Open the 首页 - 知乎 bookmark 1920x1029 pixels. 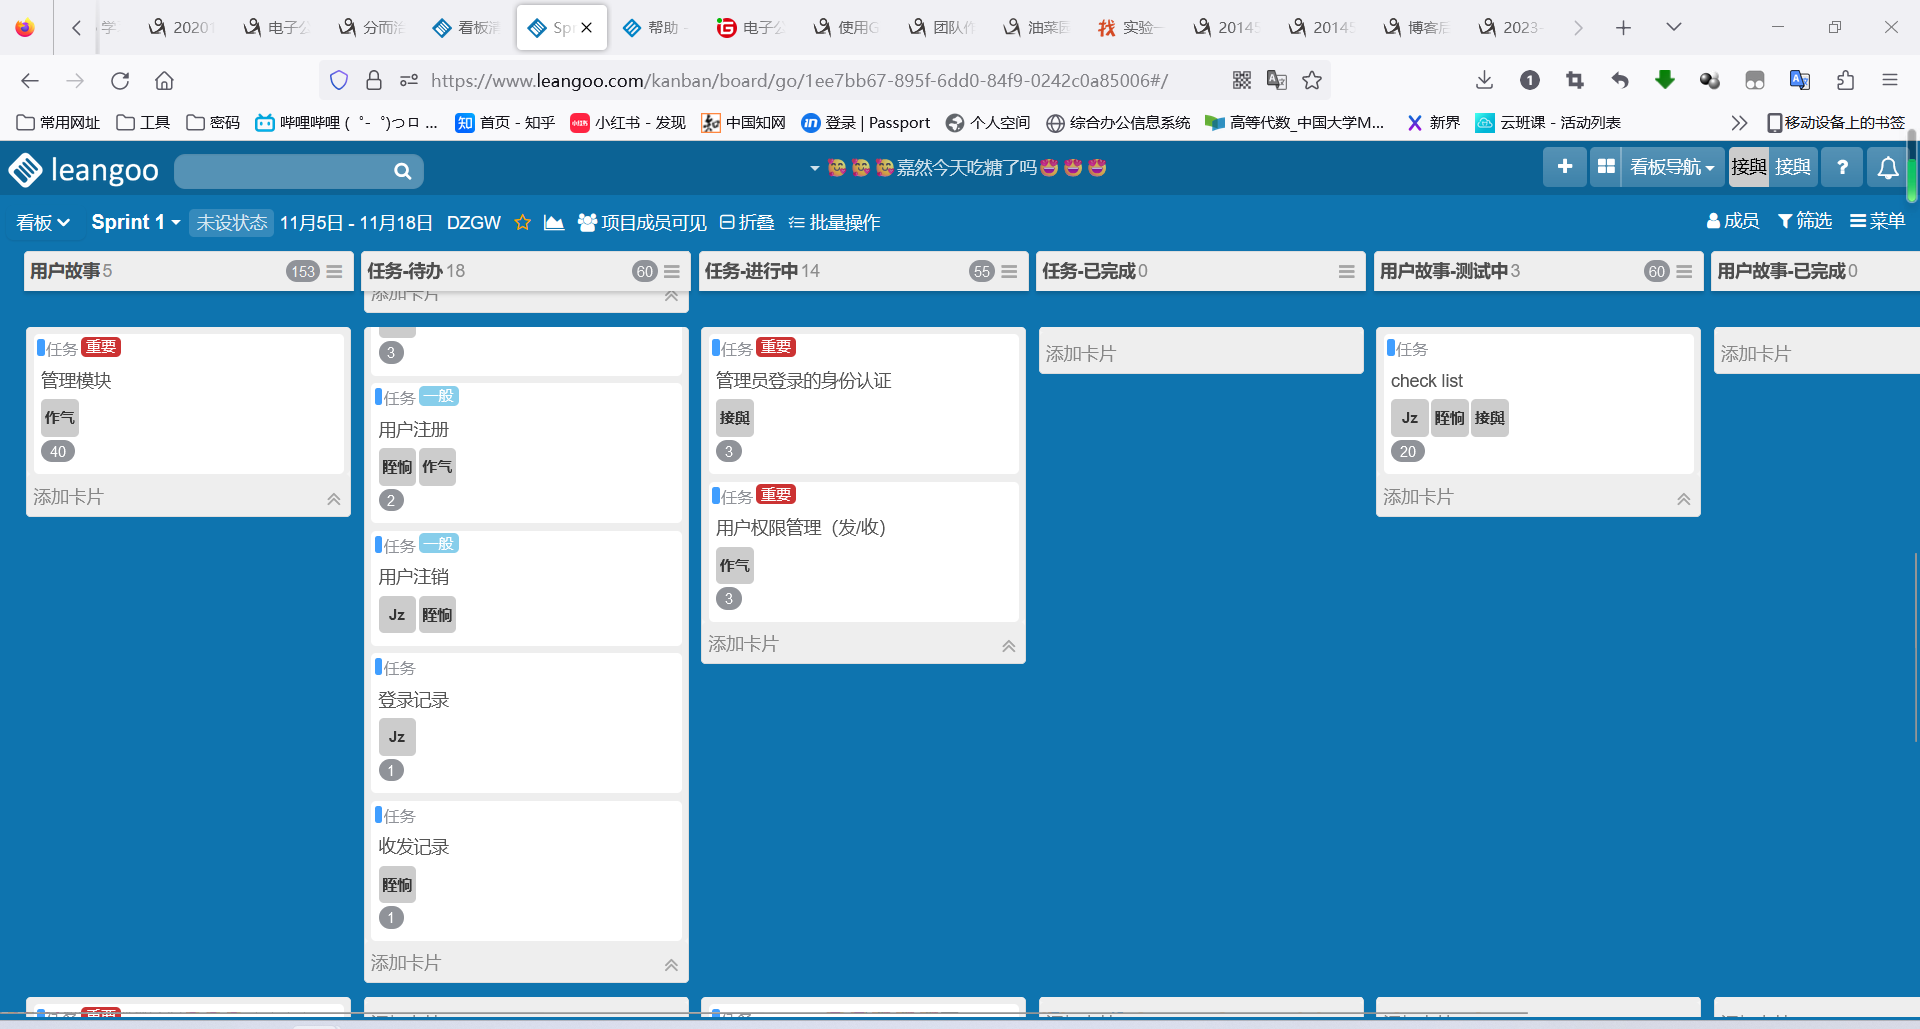[505, 122]
